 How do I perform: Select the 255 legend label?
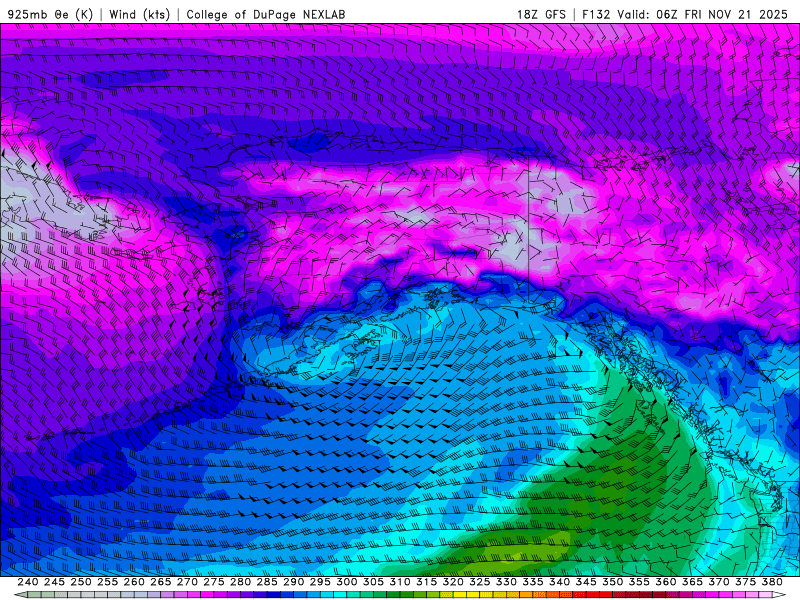pyautogui.click(x=107, y=582)
